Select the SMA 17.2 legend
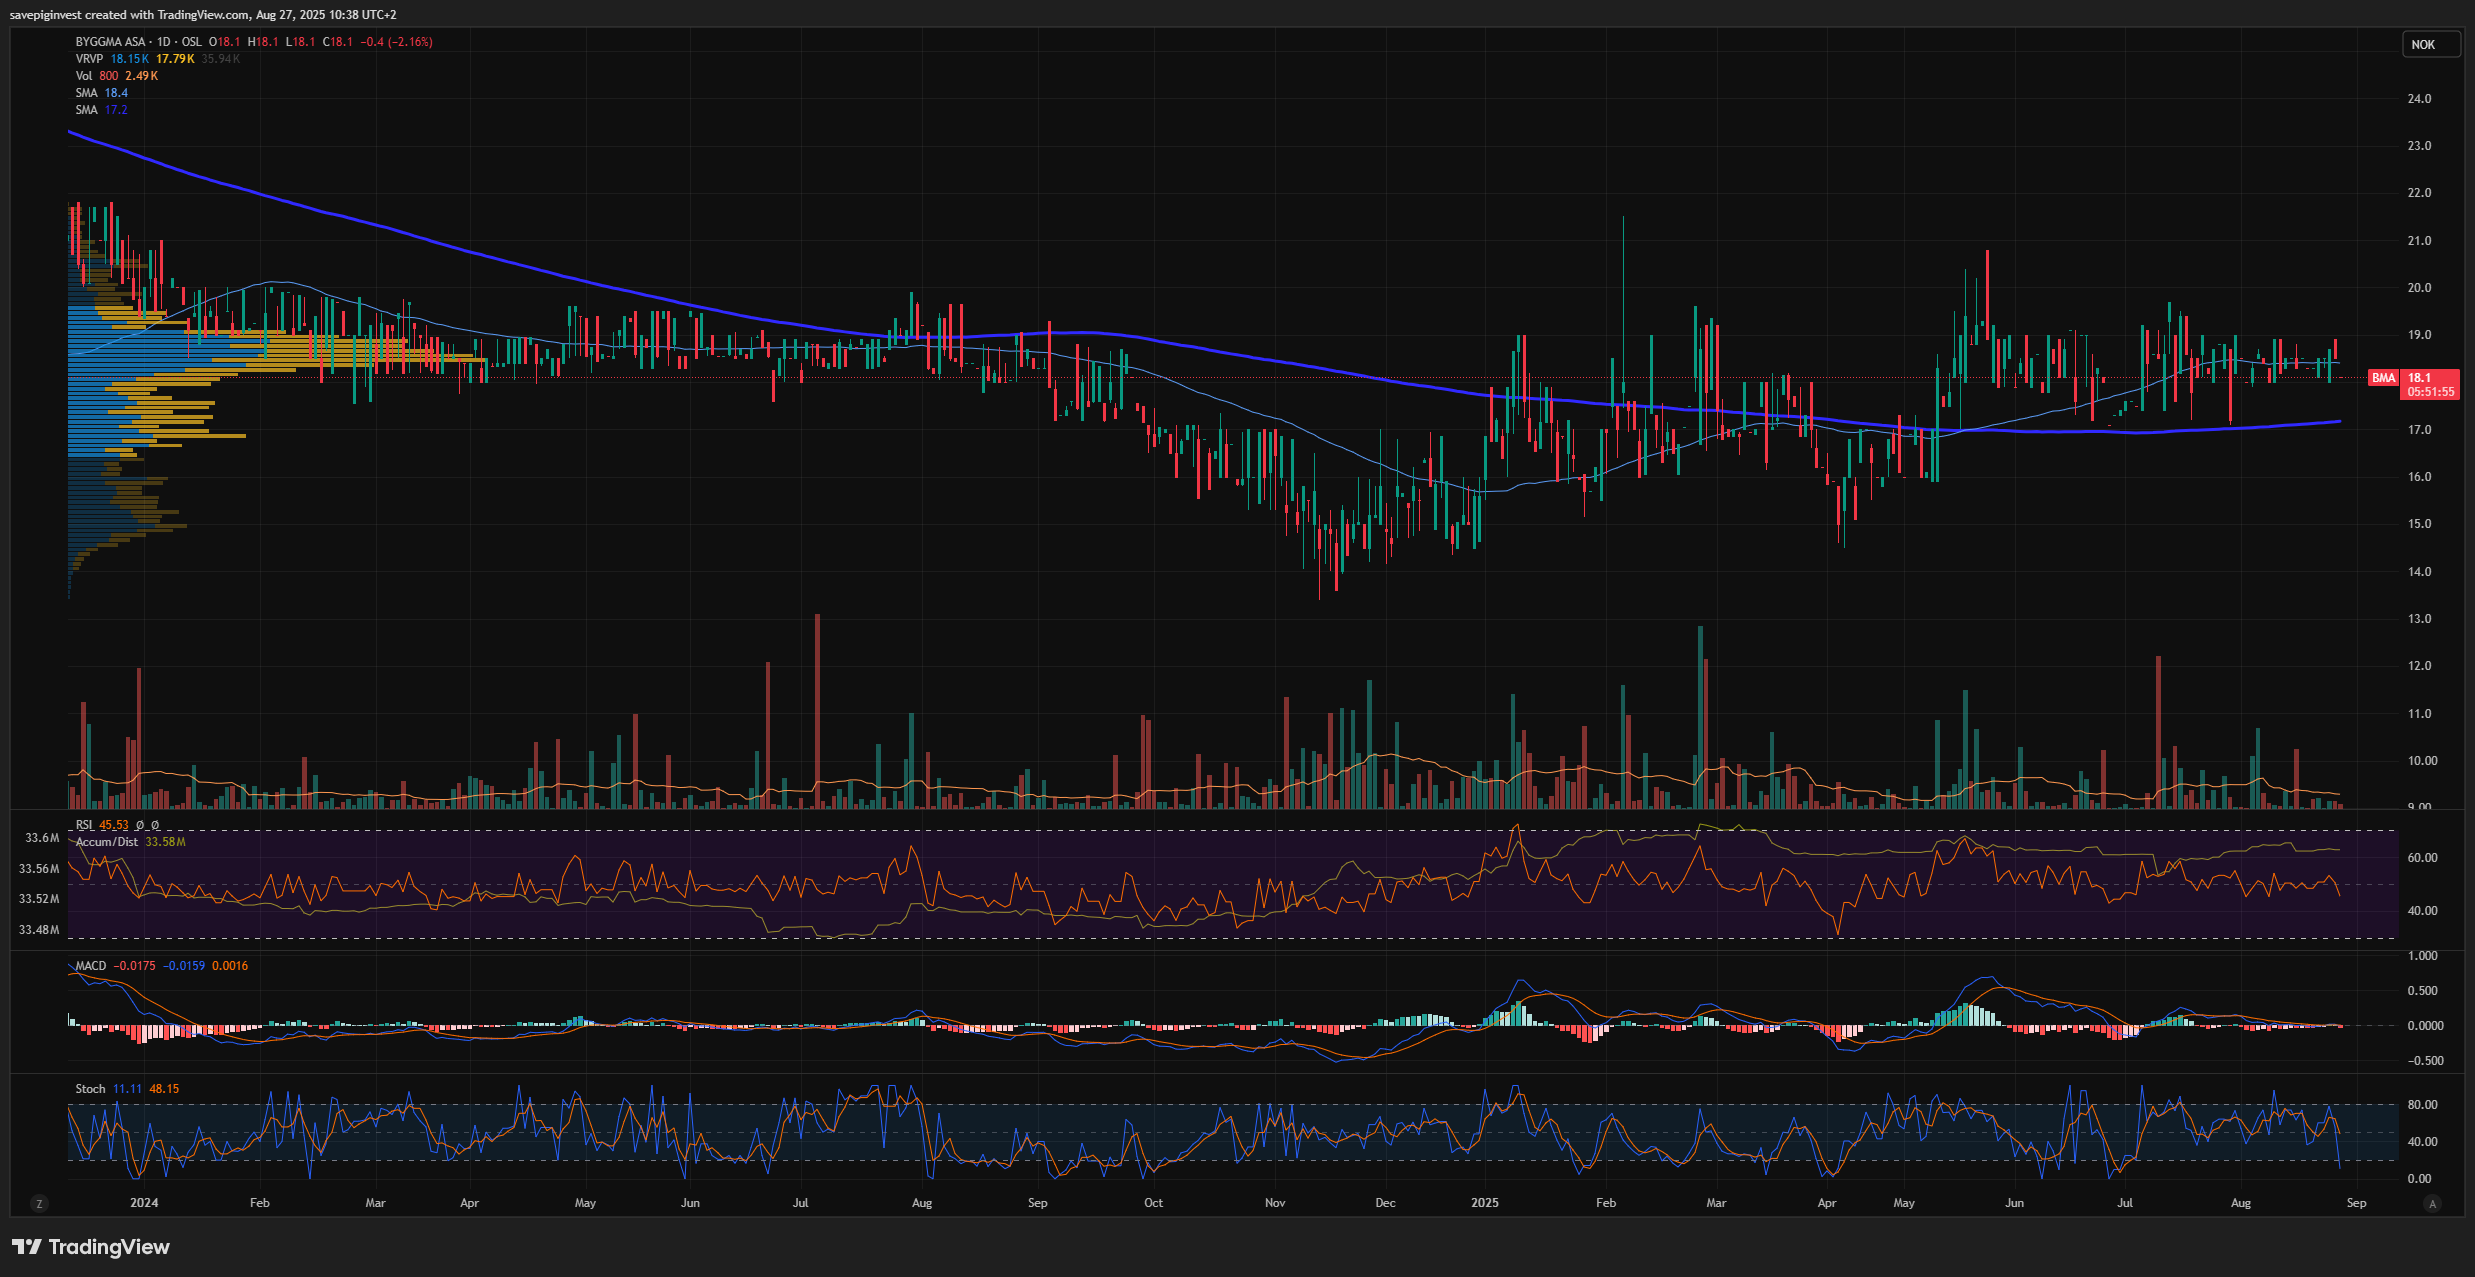 point(101,110)
